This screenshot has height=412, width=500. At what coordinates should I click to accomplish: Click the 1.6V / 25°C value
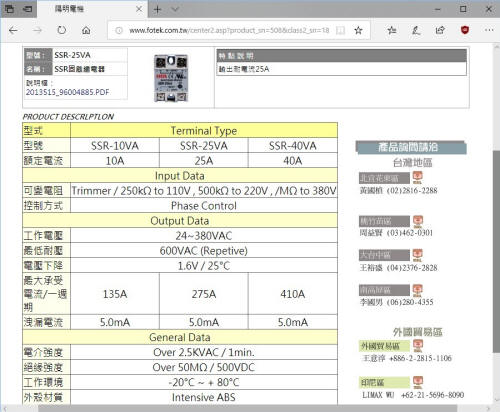(204, 266)
